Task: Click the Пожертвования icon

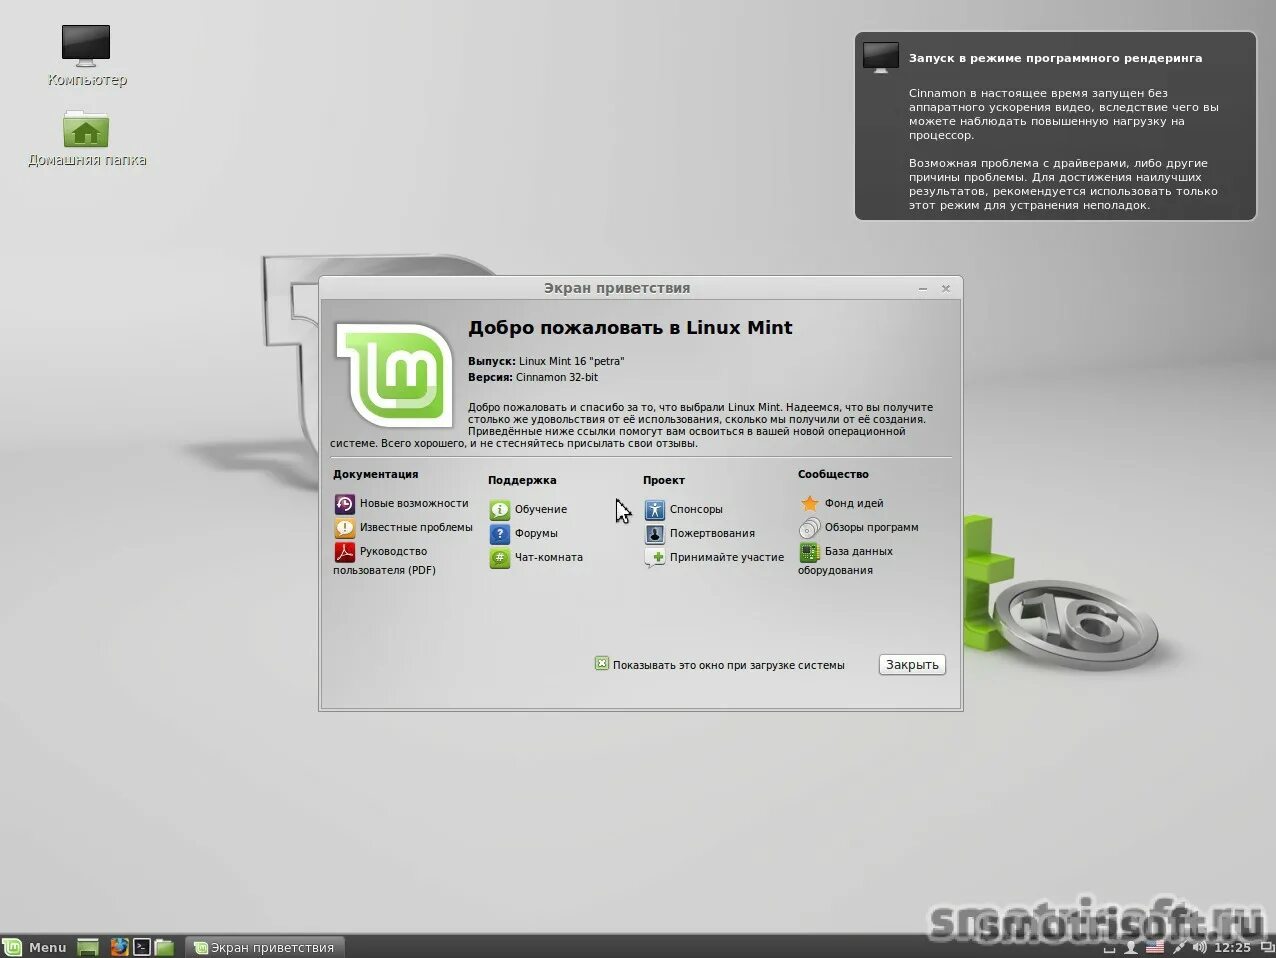Action: click(x=654, y=533)
